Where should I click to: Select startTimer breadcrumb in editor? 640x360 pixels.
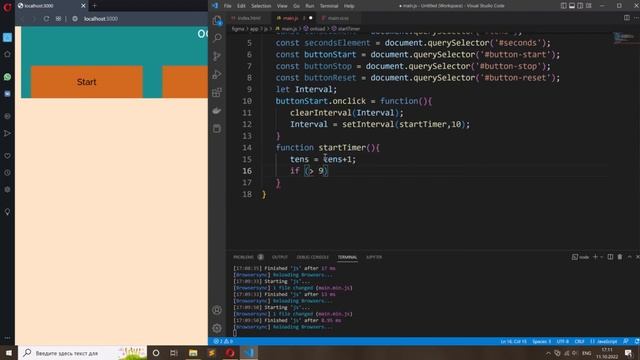click(346, 29)
